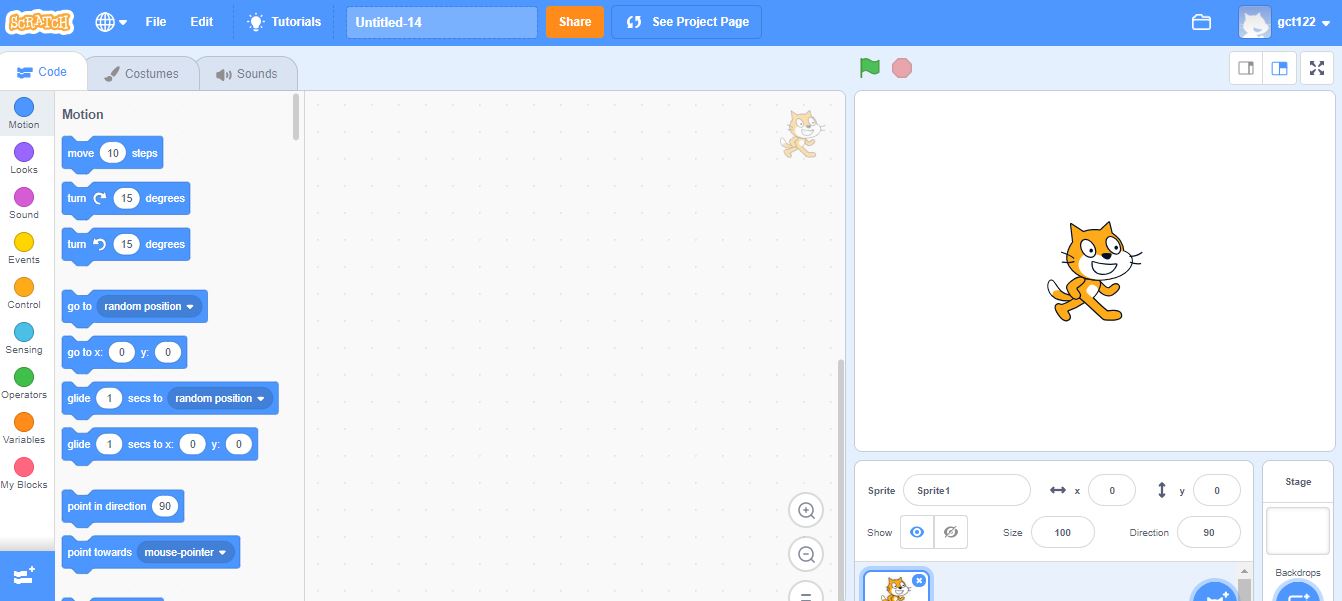Select the Sensing block category
1342x601 pixels.
(x=24, y=339)
